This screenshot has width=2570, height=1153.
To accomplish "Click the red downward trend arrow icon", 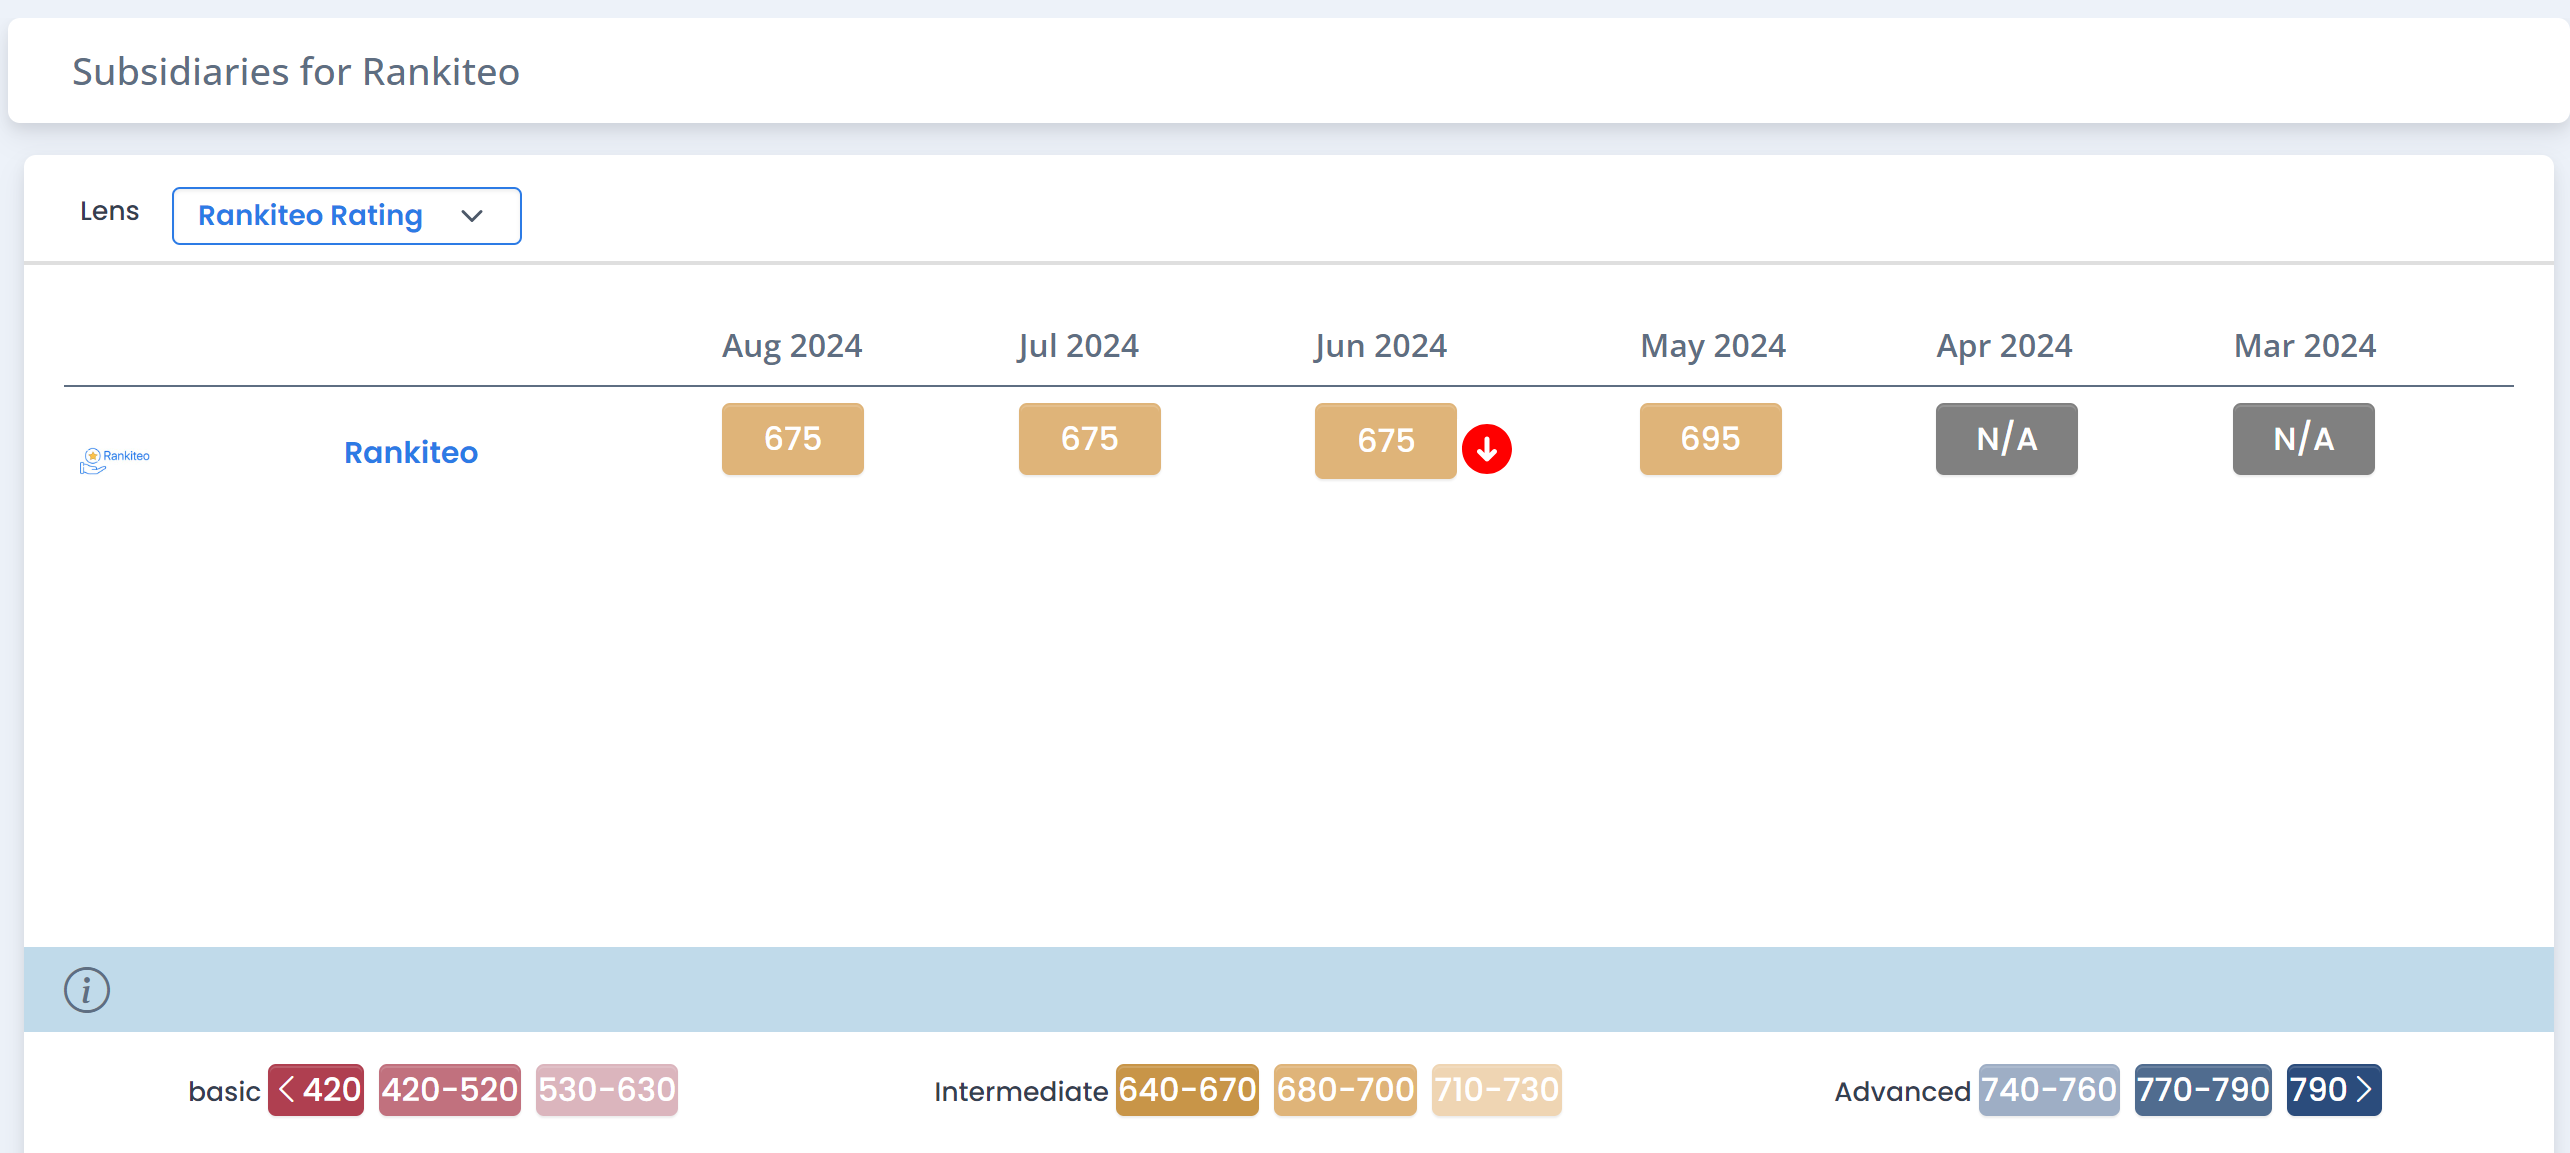I will pos(1486,449).
